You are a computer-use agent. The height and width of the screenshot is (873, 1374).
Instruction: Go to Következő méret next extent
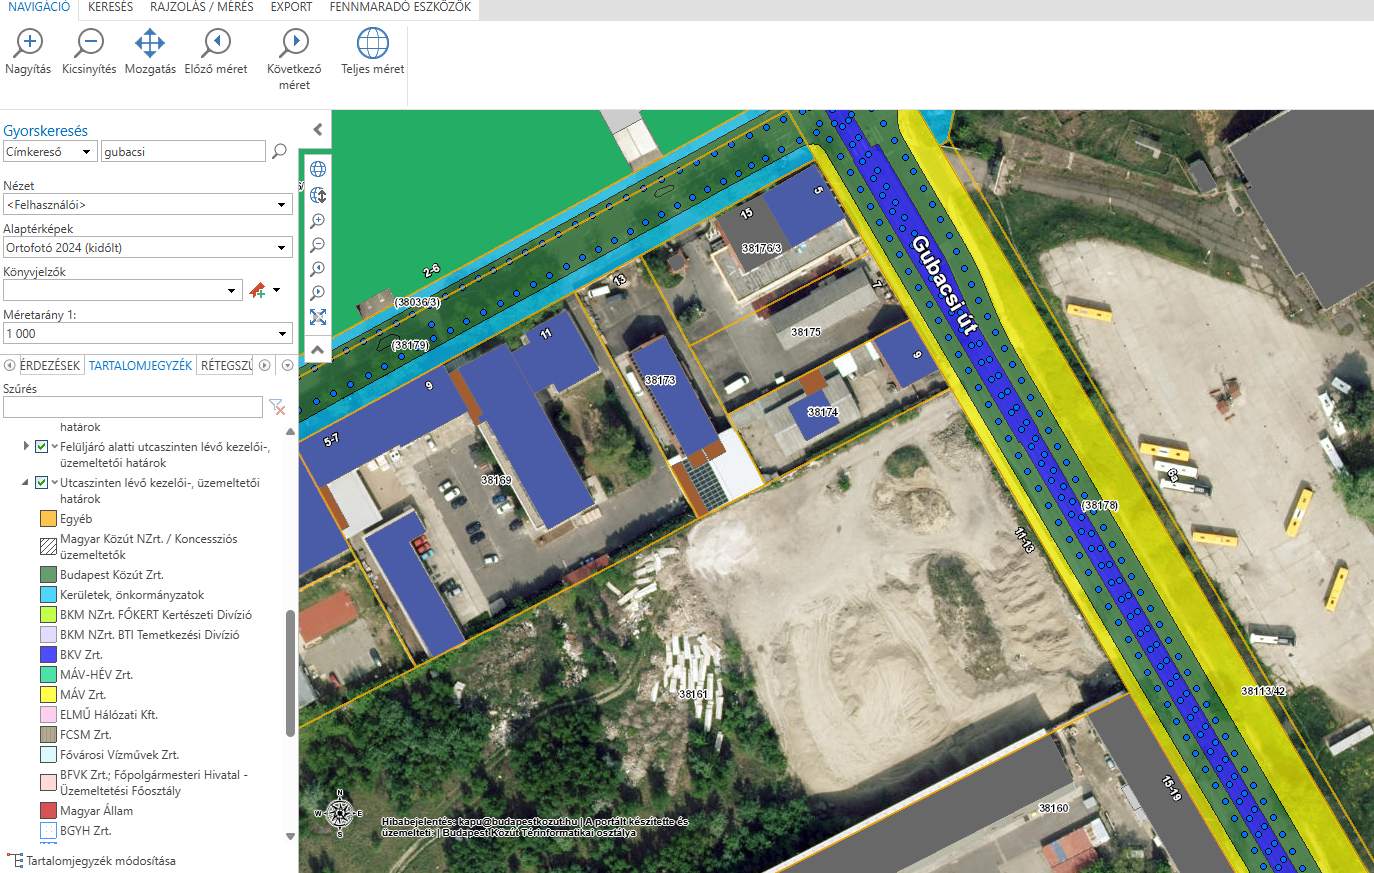(x=294, y=60)
